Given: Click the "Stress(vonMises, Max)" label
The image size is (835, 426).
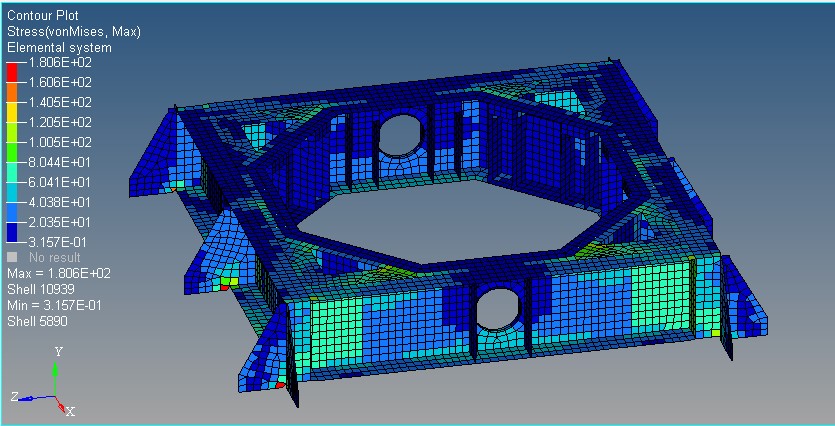Looking at the screenshot, I should click(74, 32).
